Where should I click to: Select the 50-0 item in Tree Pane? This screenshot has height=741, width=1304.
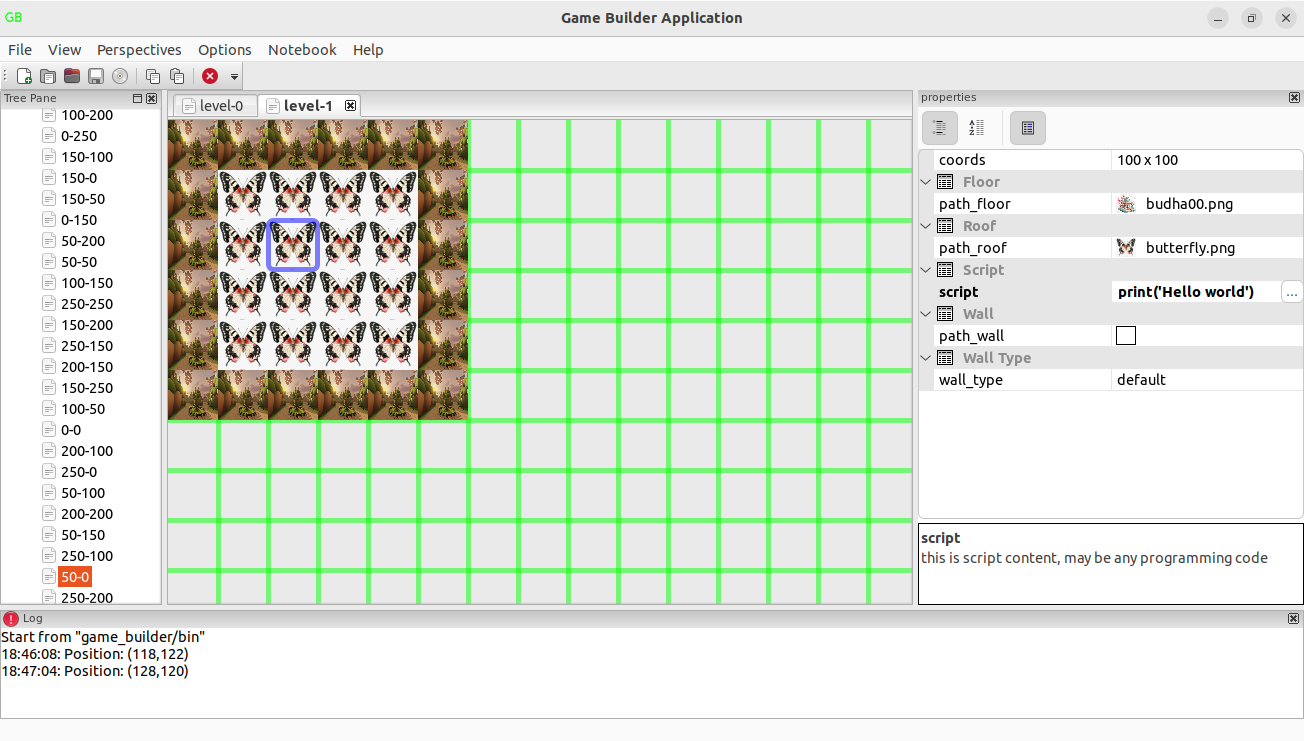tap(75, 577)
